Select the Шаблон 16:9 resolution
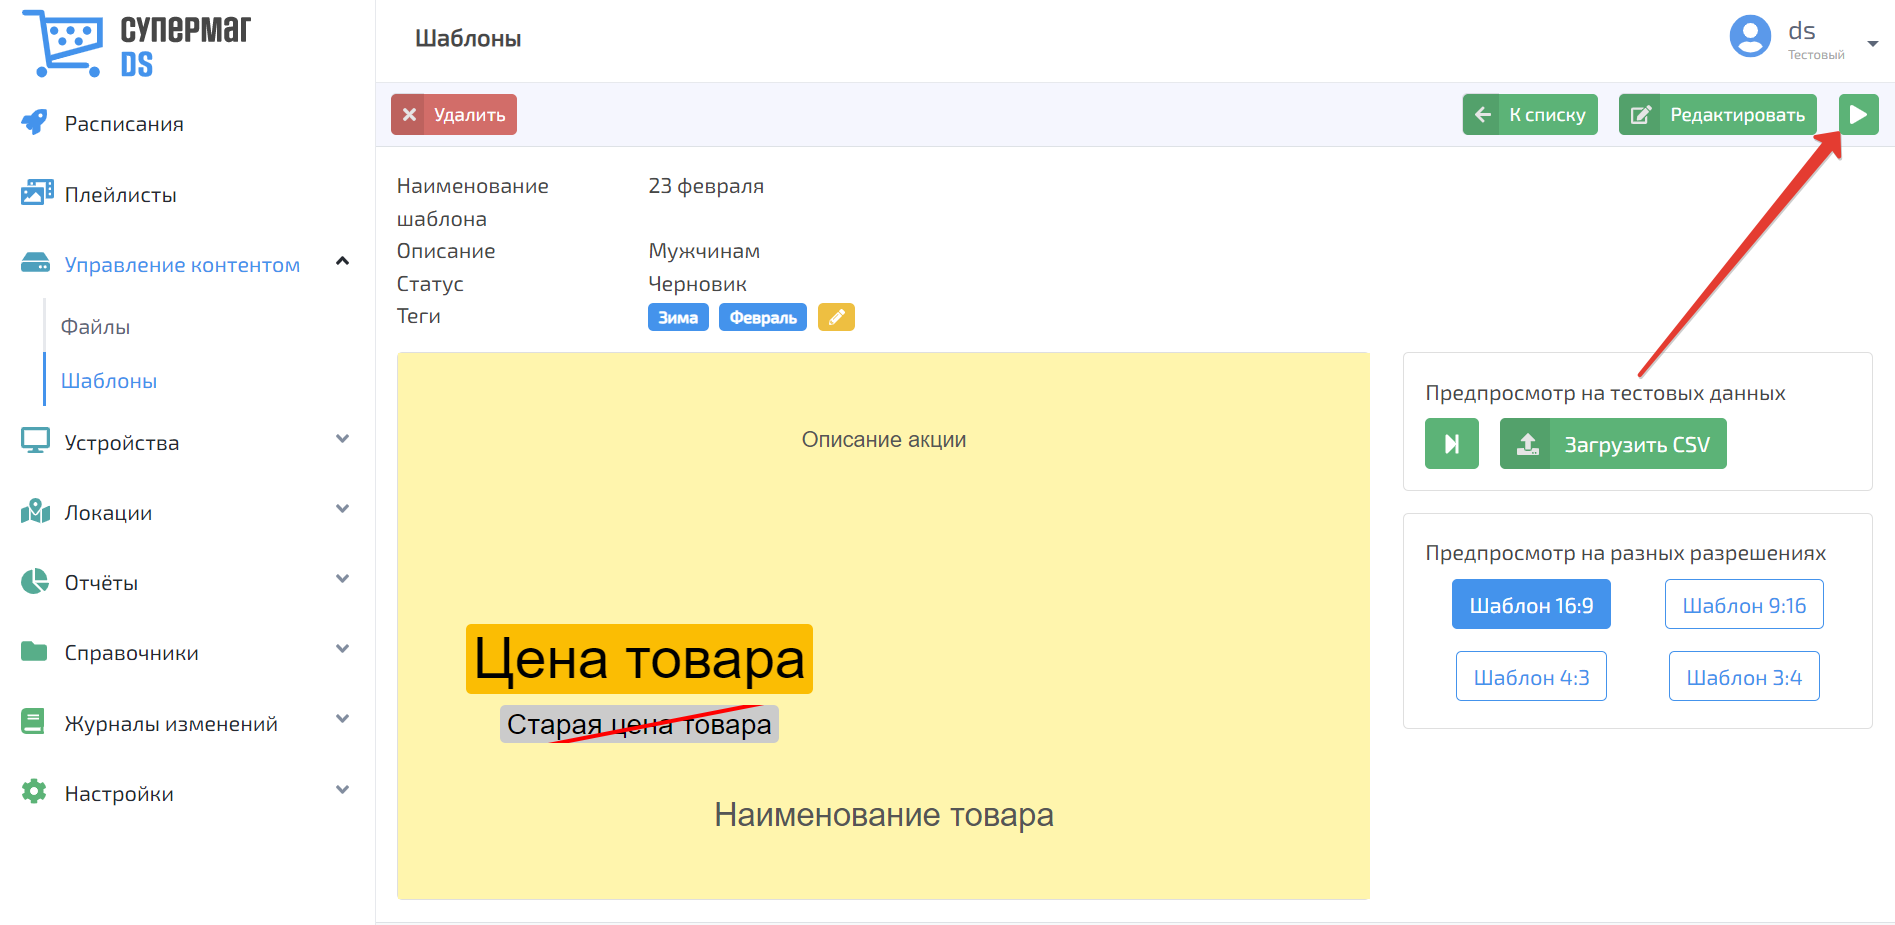Screen dimensions: 1895x925 click(1530, 605)
